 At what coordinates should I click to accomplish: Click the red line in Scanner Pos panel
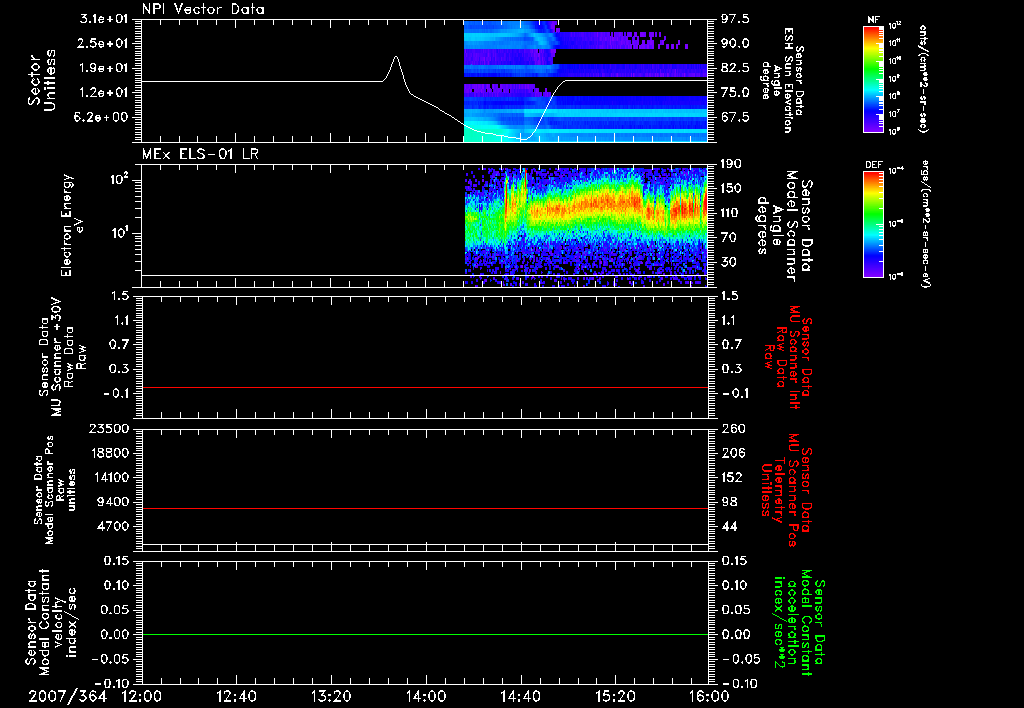tap(425, 508)
